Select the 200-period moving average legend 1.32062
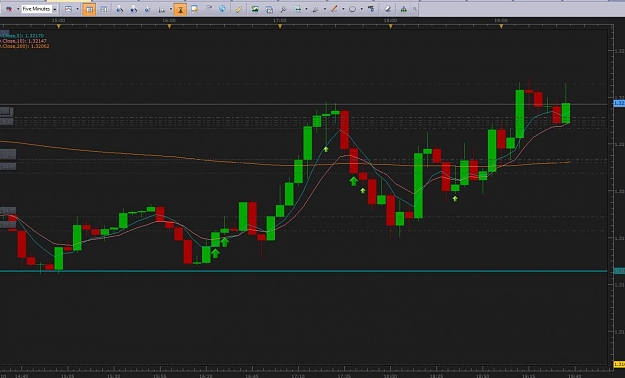The width and height of the screenshot is (625, 378). 25,46
